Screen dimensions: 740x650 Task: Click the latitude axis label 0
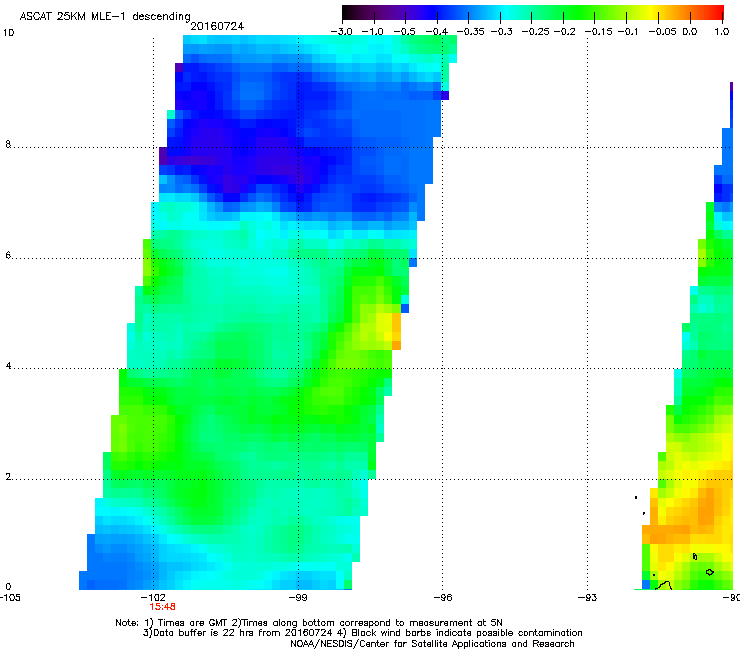coord(8,587)
